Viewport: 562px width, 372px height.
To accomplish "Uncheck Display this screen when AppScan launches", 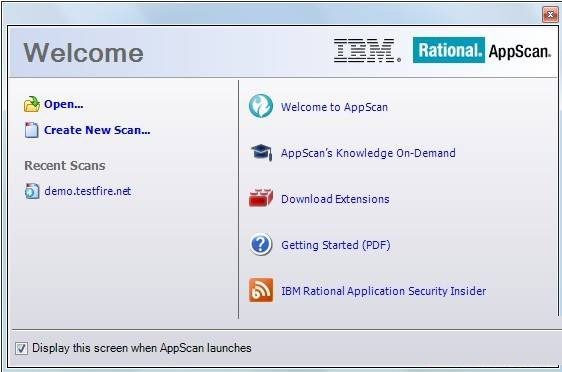I will tap(21, 348).
